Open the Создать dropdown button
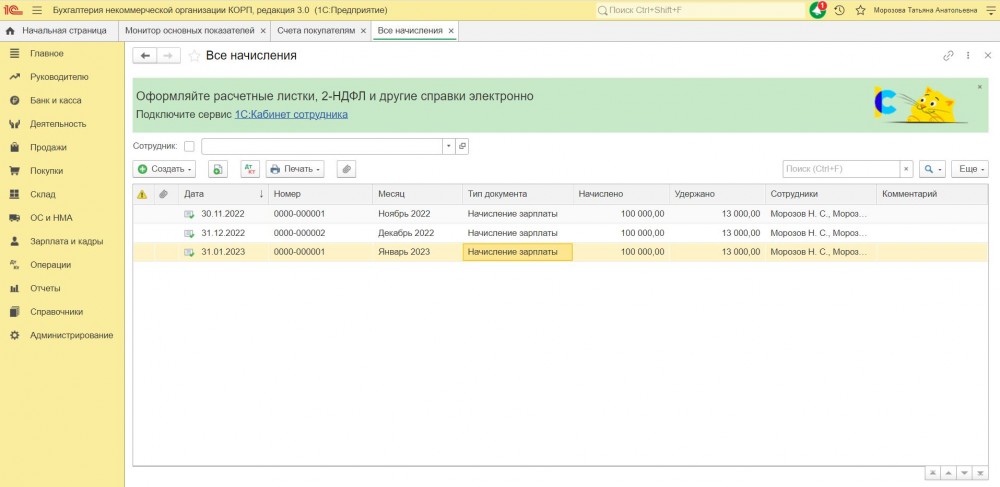Screen dimensions: 1000x487 coord(165,169)
